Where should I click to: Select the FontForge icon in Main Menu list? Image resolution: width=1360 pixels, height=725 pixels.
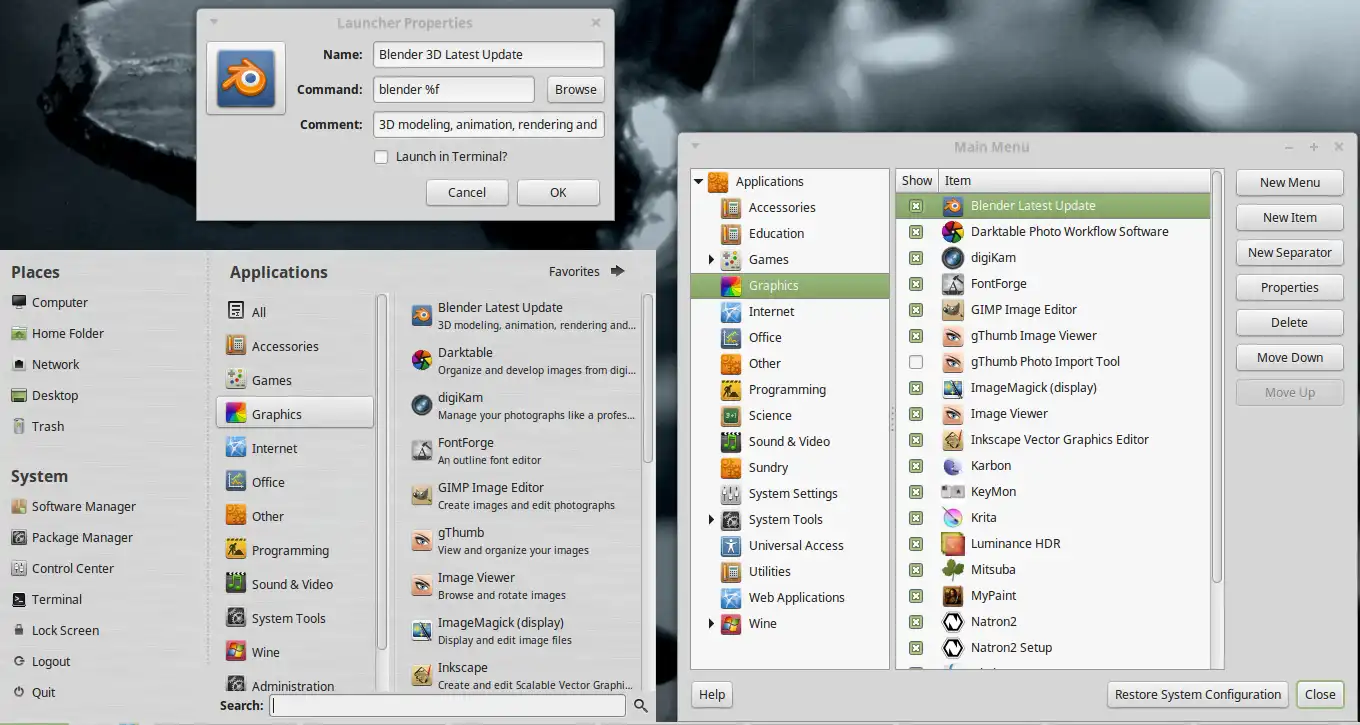[953, 284]
